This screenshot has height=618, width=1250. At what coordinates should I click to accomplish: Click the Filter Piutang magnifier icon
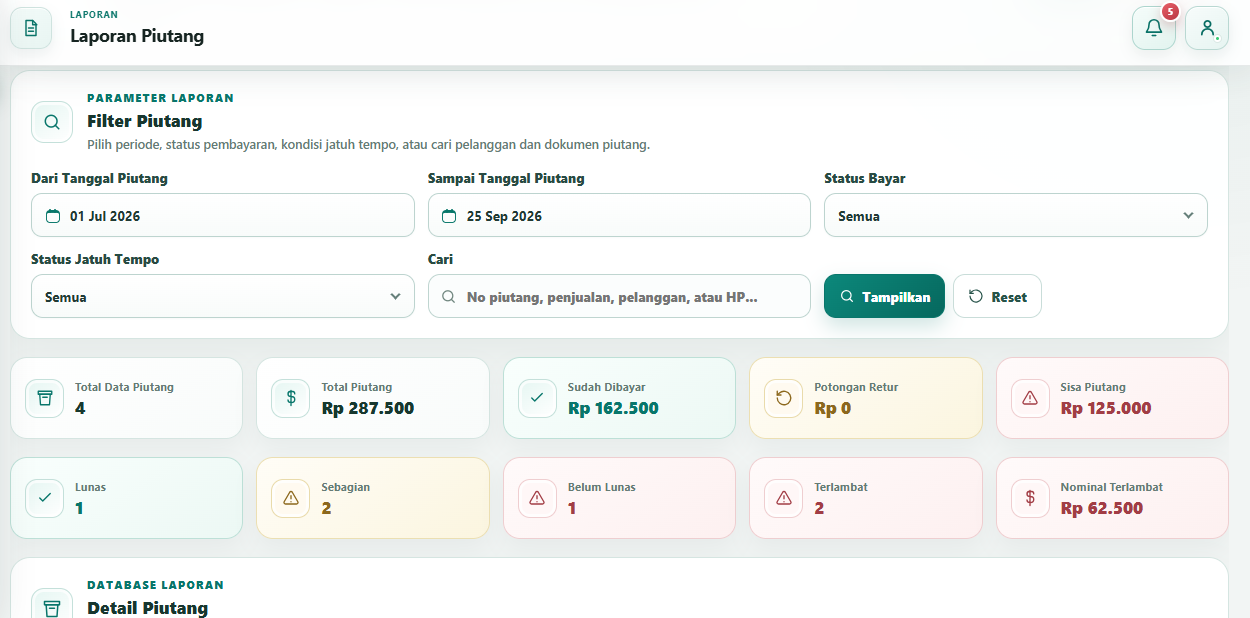52,122
